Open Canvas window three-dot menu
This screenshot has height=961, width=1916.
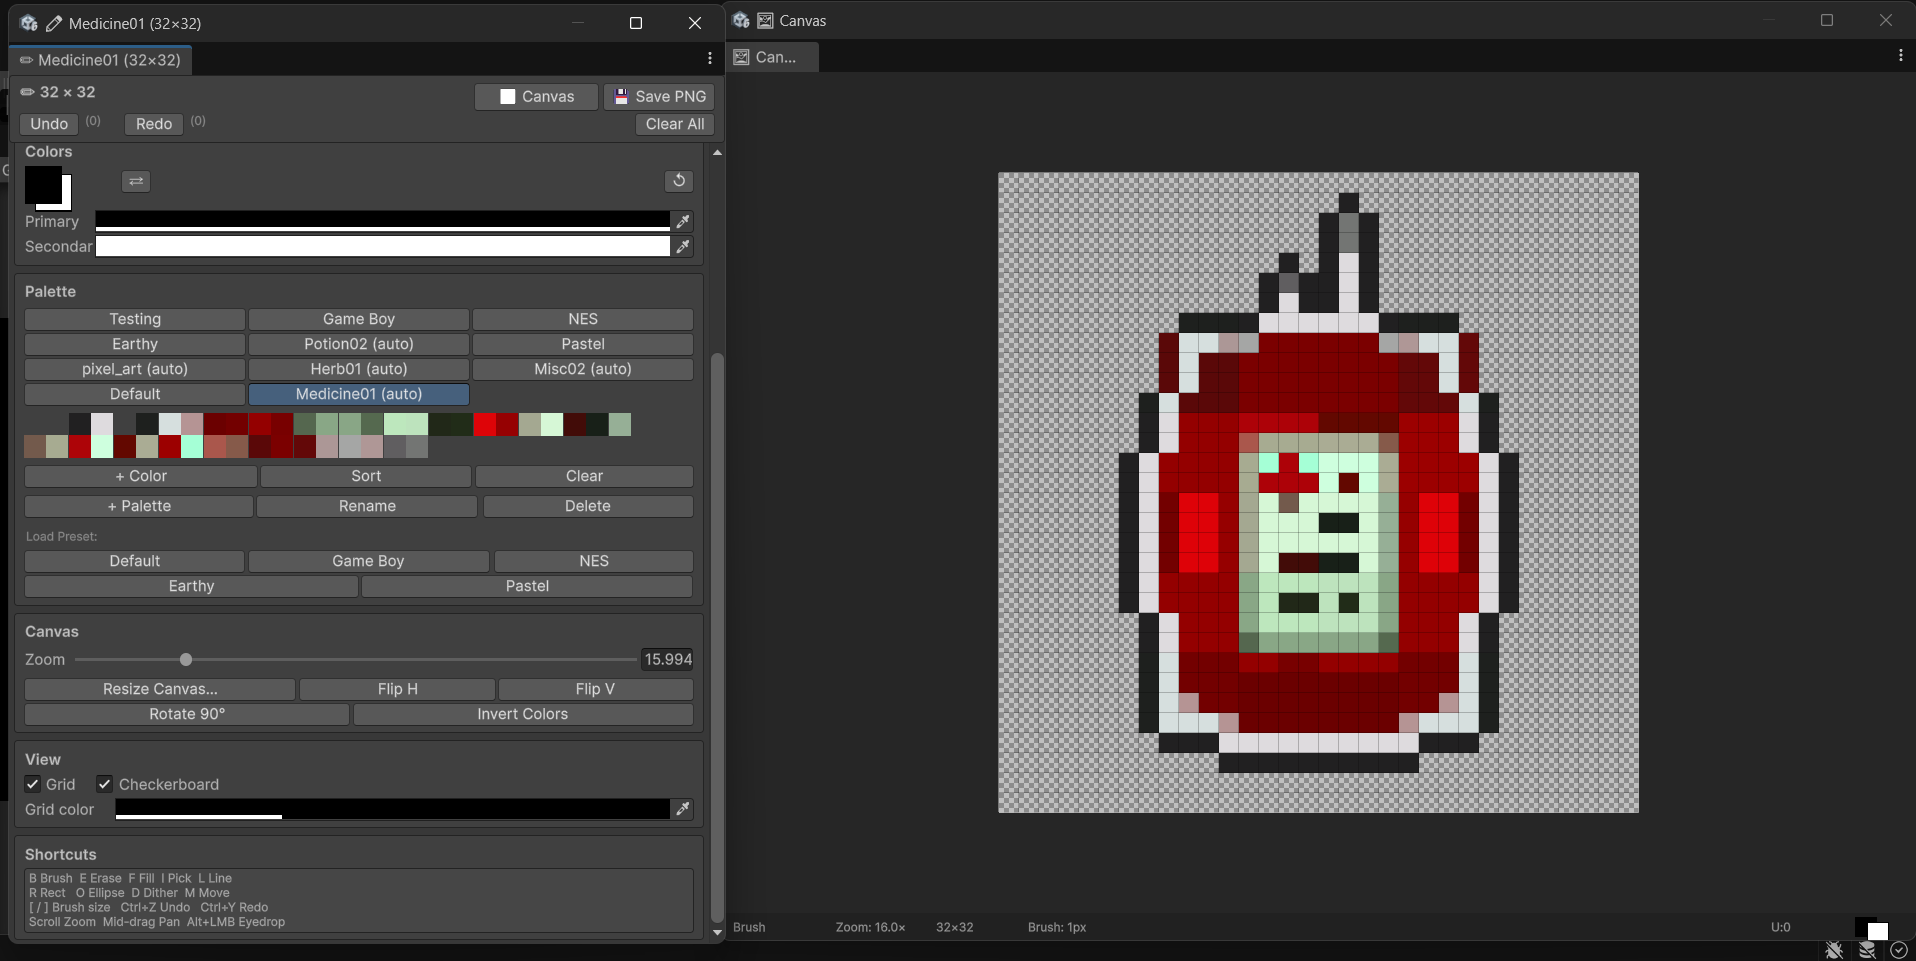(1900, 56)
